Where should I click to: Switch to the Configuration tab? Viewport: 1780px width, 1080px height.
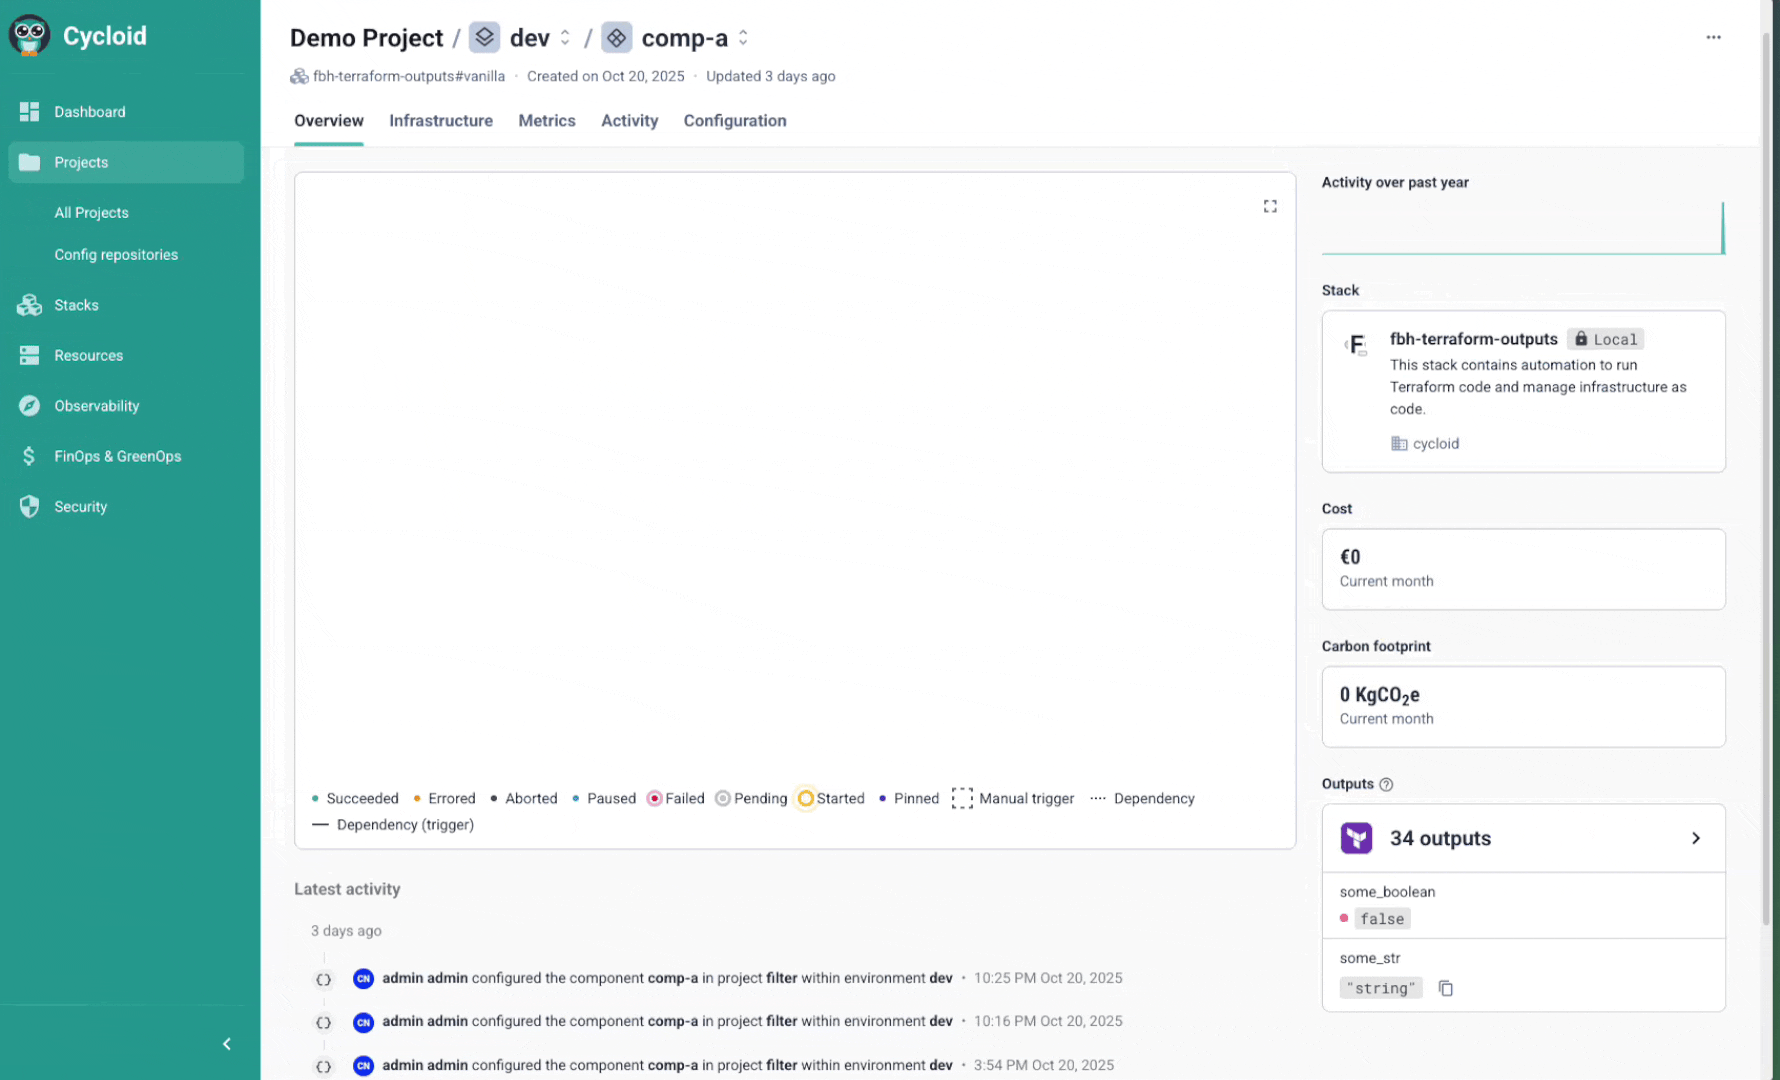[734, 121]
